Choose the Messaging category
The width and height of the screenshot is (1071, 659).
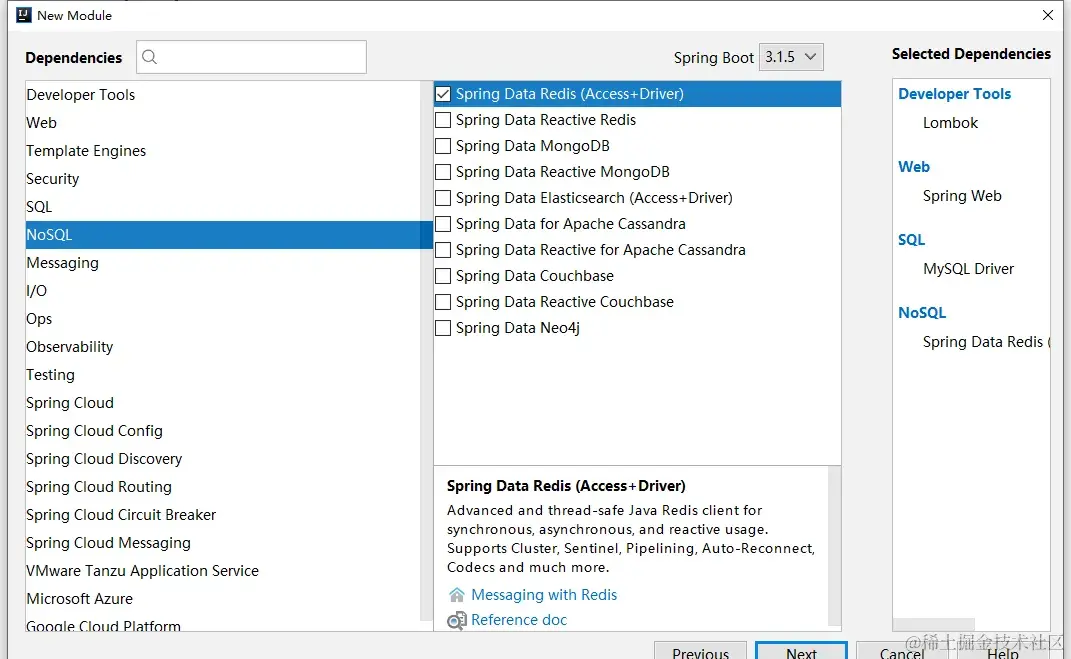pos(63,263)
